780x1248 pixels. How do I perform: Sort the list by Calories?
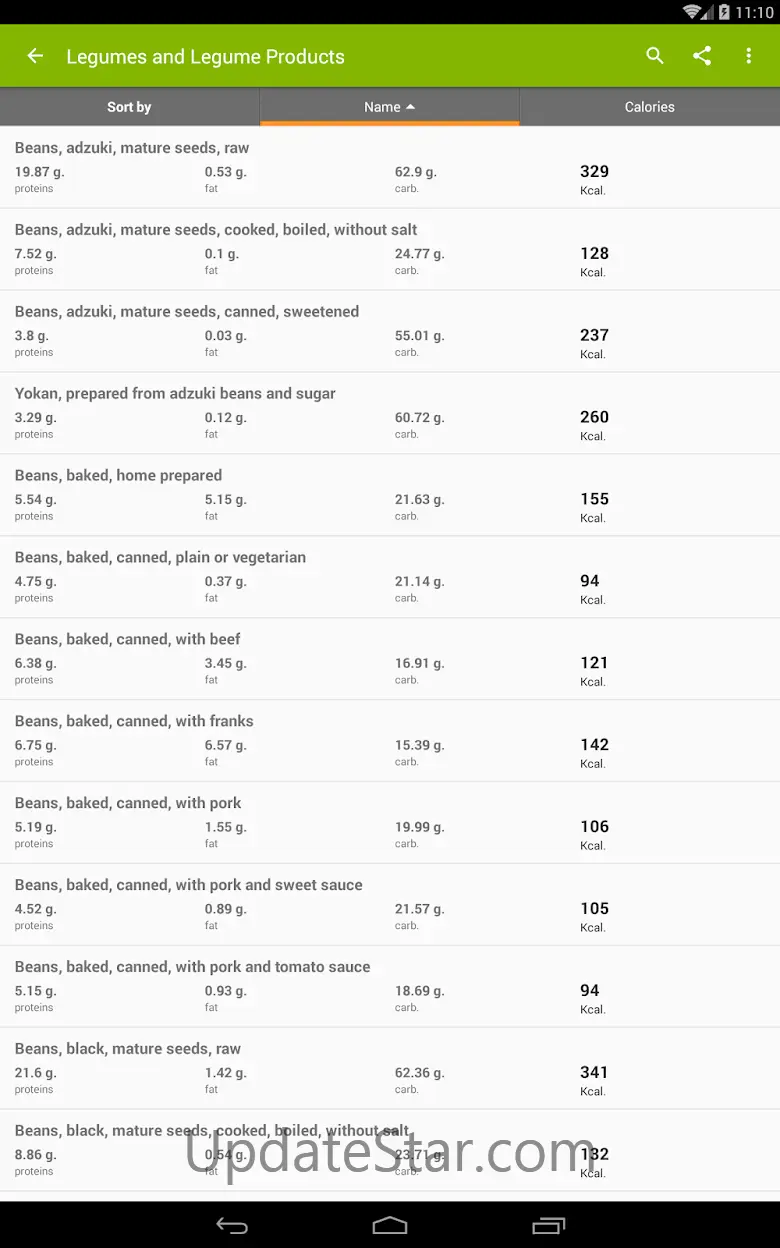click(649, 107)
